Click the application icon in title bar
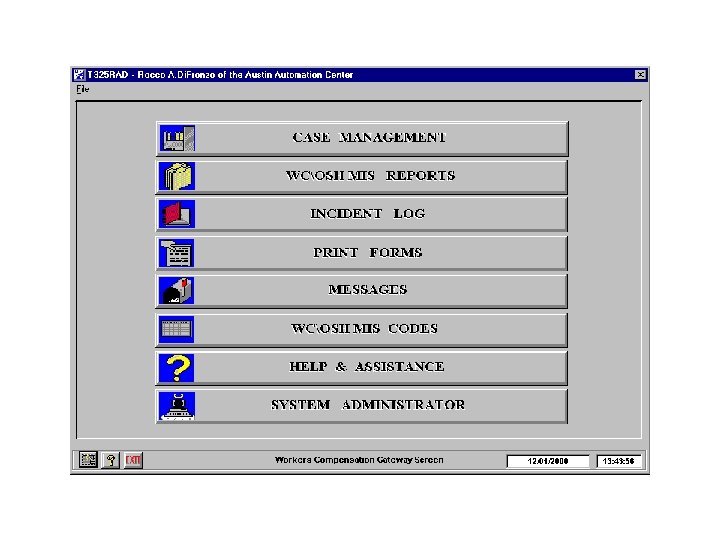 point(79,74)
